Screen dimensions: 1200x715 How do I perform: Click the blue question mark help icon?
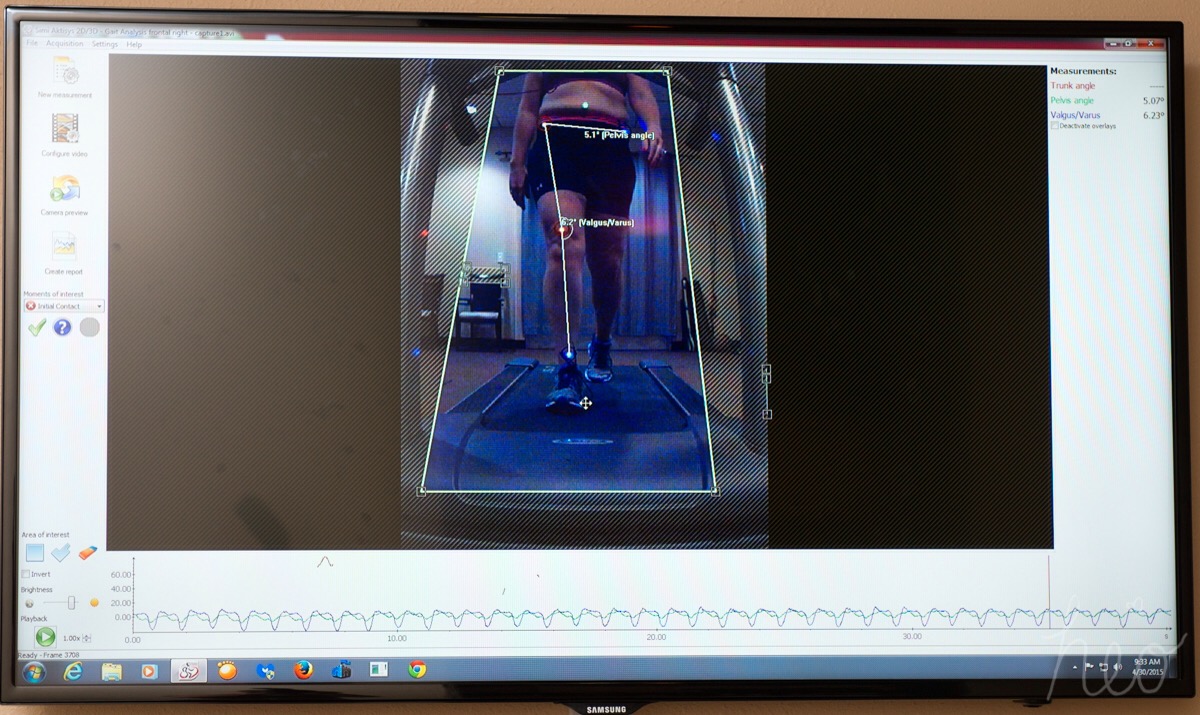tap(62, 327)
